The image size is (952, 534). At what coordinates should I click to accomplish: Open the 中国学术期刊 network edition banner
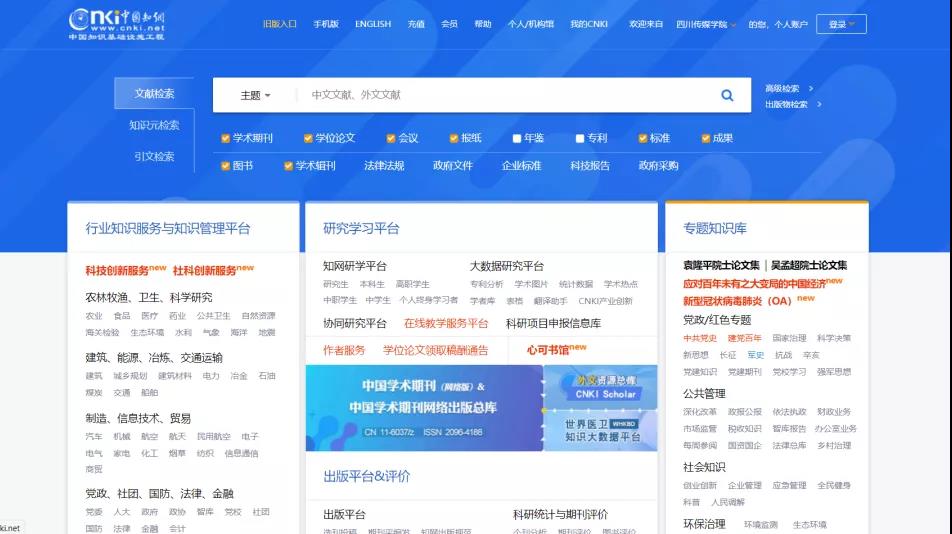coord(424,408)
